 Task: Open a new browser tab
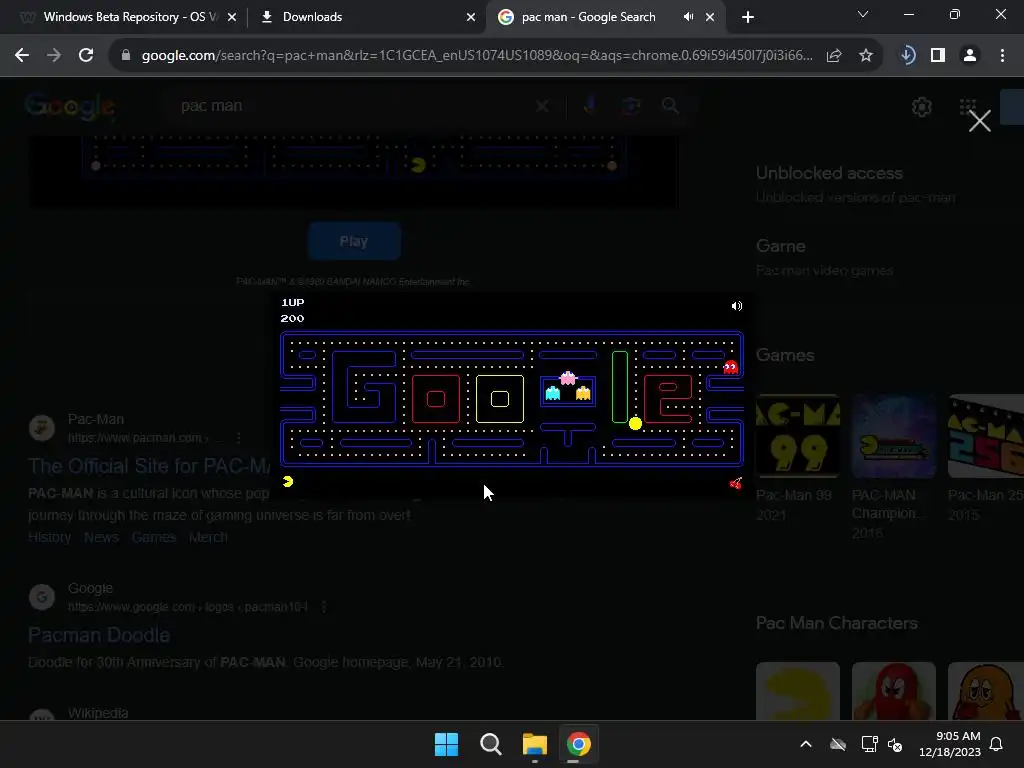coord(748,17)
